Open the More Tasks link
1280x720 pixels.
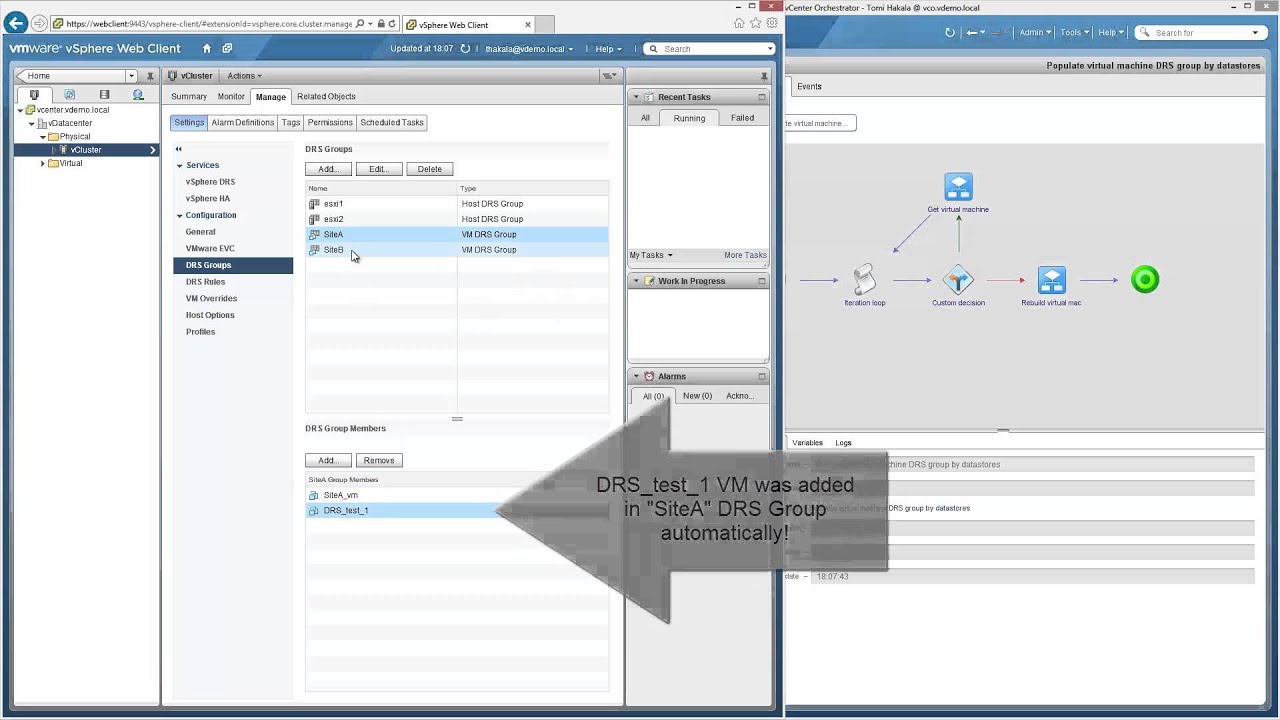tap(745, 255)
